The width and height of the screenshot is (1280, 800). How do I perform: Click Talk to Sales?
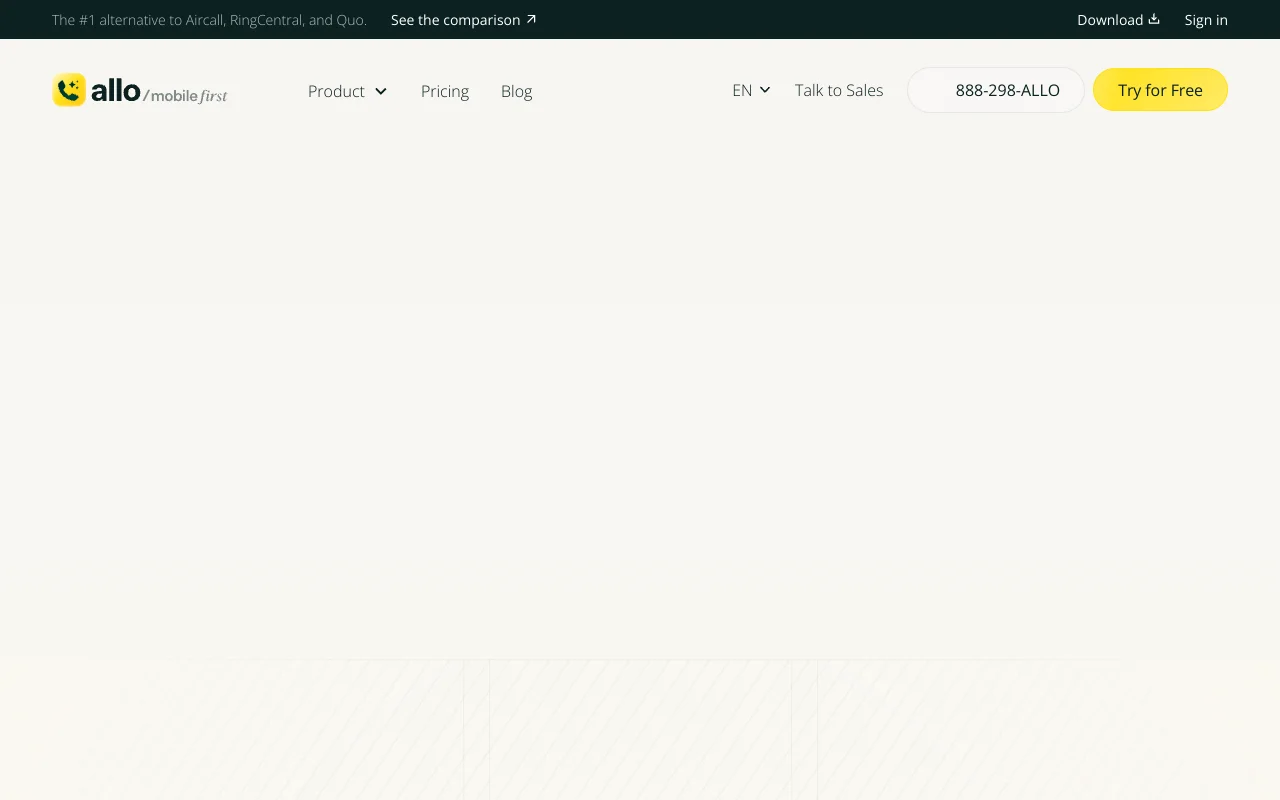click(839, 90)
